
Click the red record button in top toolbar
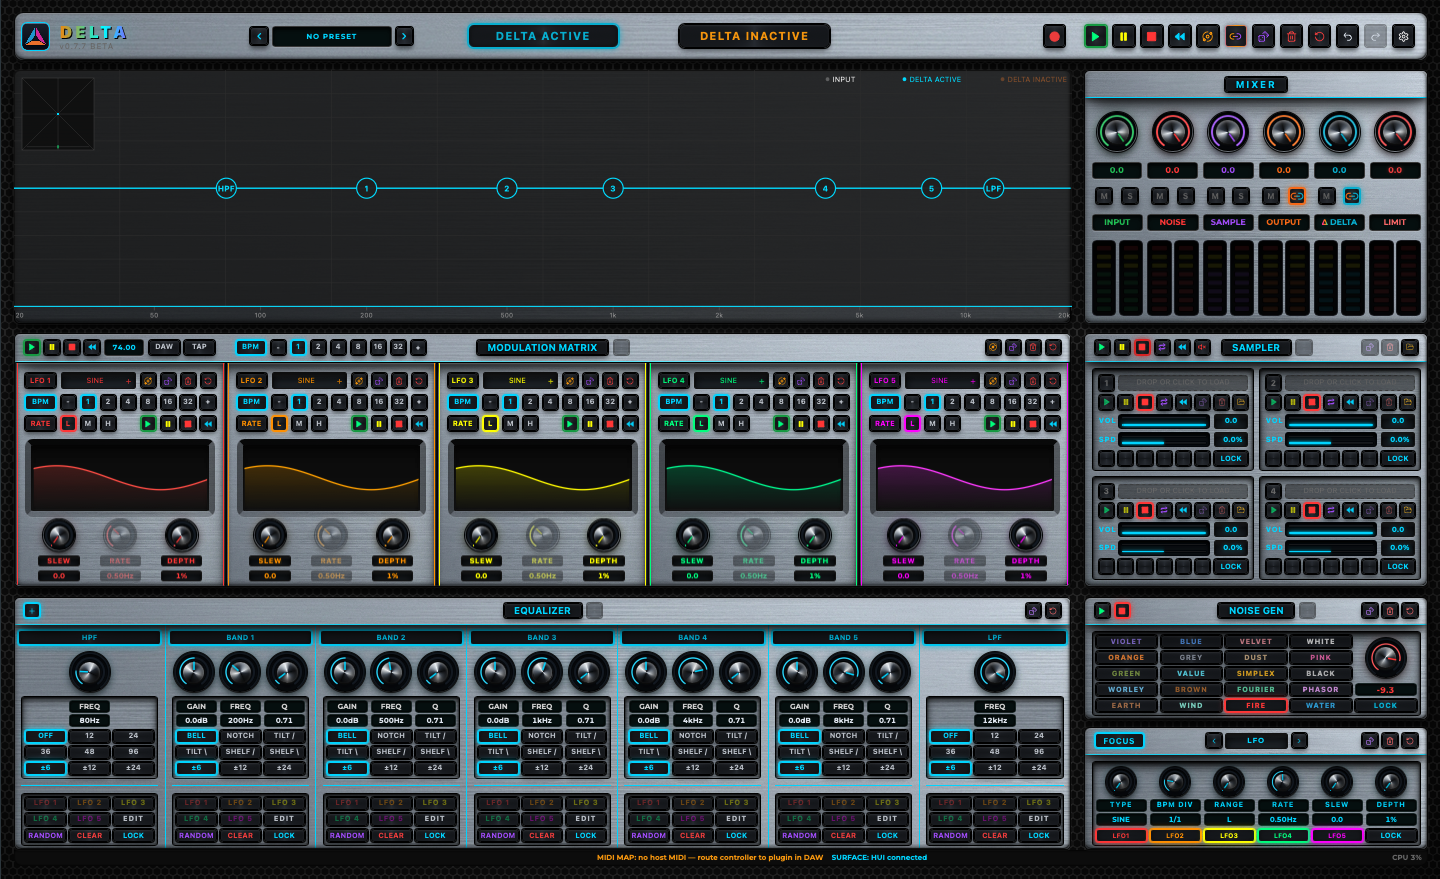(x=1054, y=37)
